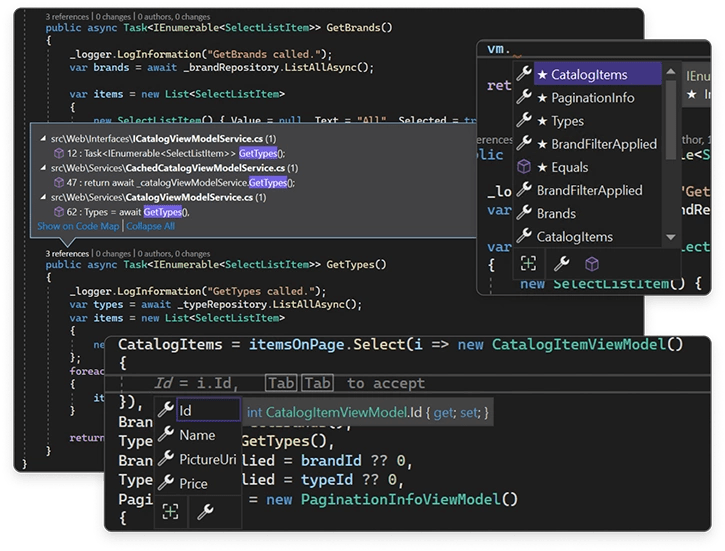Image resolution: width=725 pixels, height=551 pixels.
Task: Click wrench icon beside Name
Action: 166,434
